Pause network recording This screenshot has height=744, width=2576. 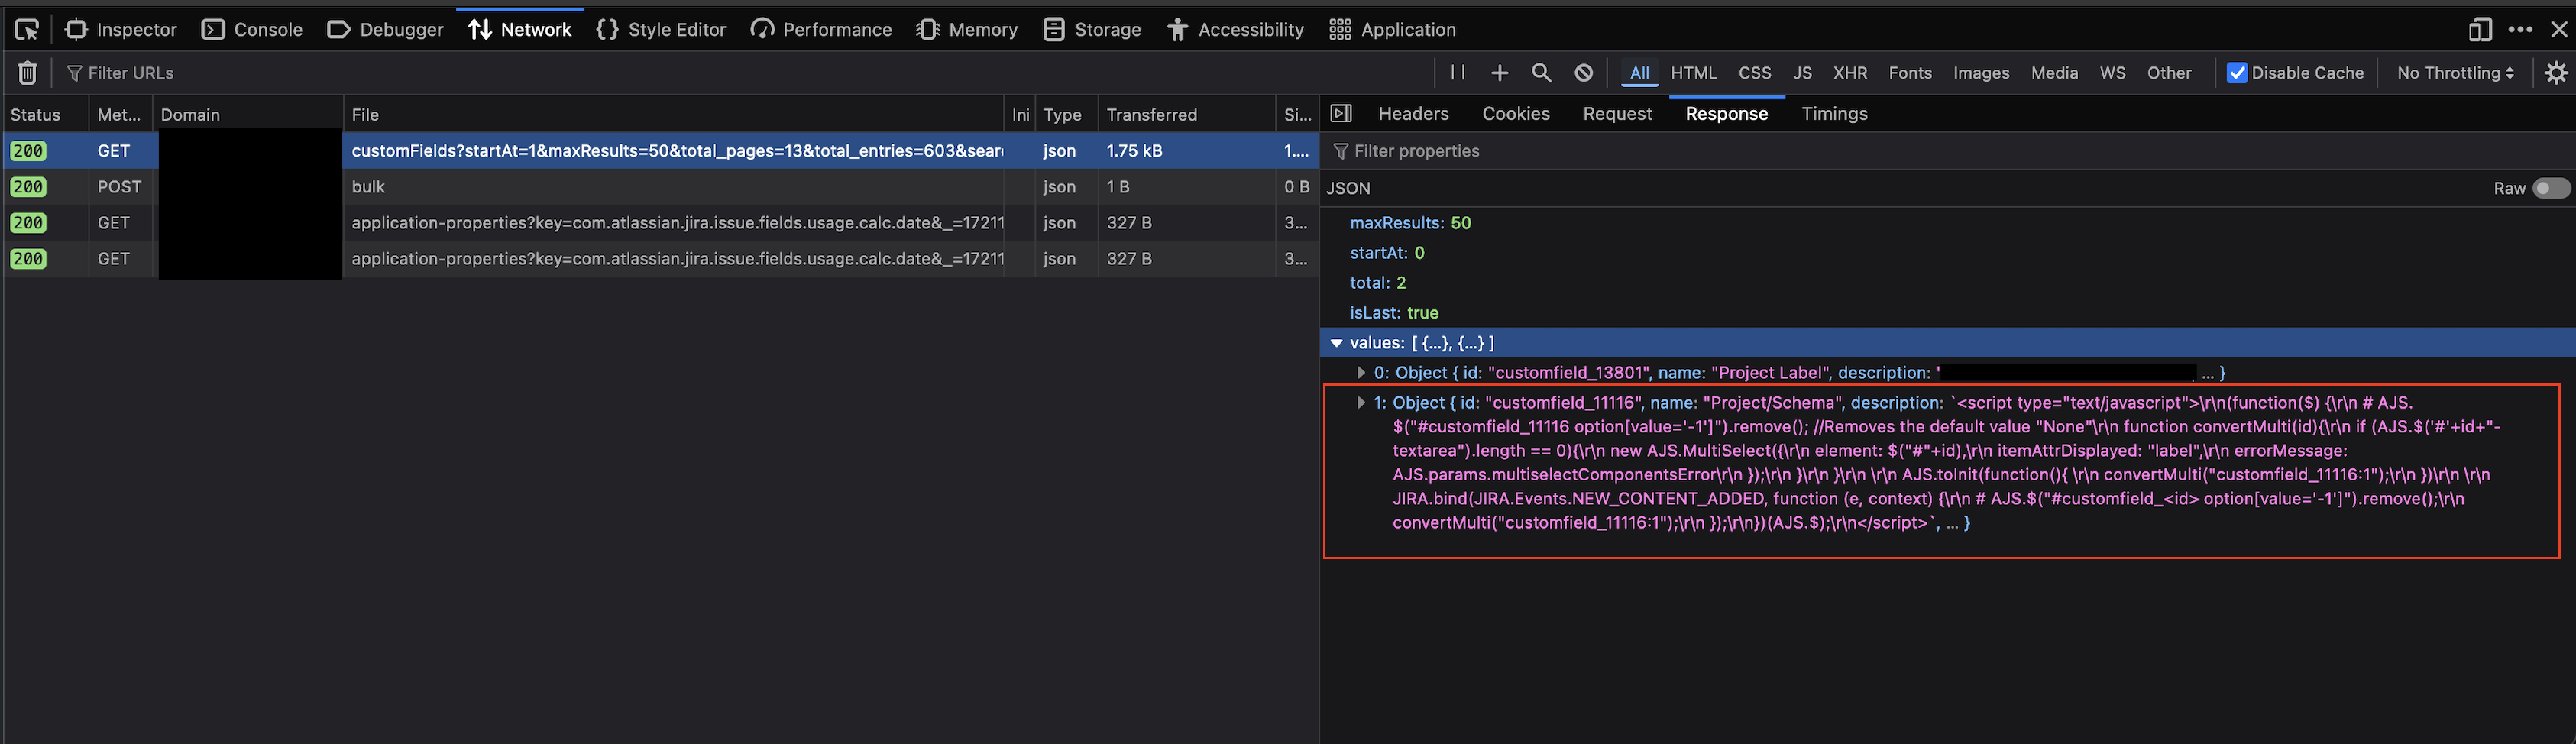point(1457,73)
